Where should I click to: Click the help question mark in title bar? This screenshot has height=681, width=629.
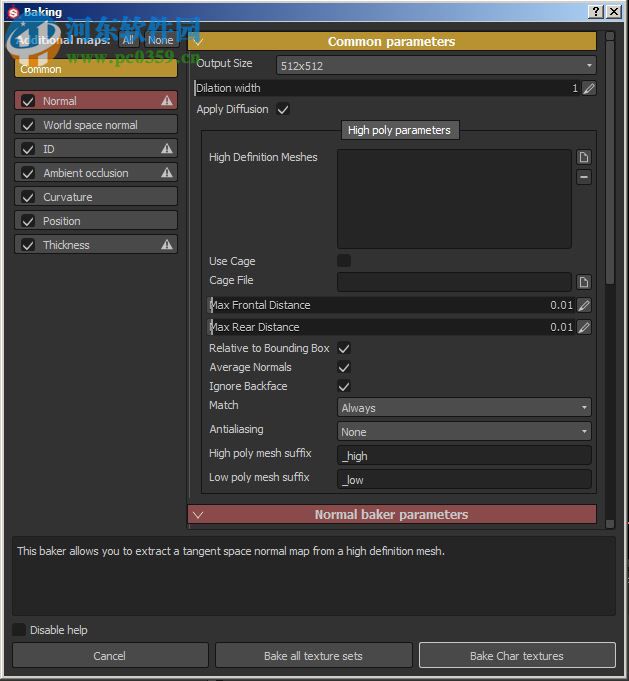point(596,11)
